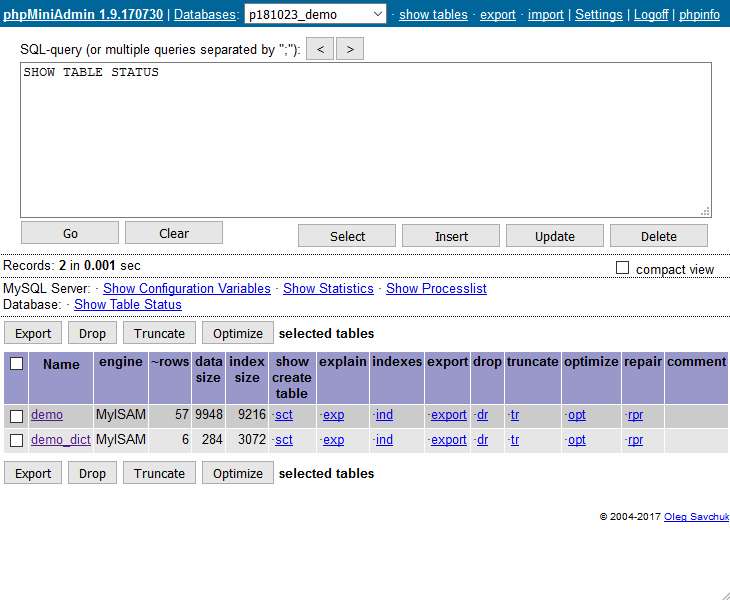This screenshot has width=730, height=600.
Task: Click ind indexes link for demo_dict table
Action: click(384, 439)
